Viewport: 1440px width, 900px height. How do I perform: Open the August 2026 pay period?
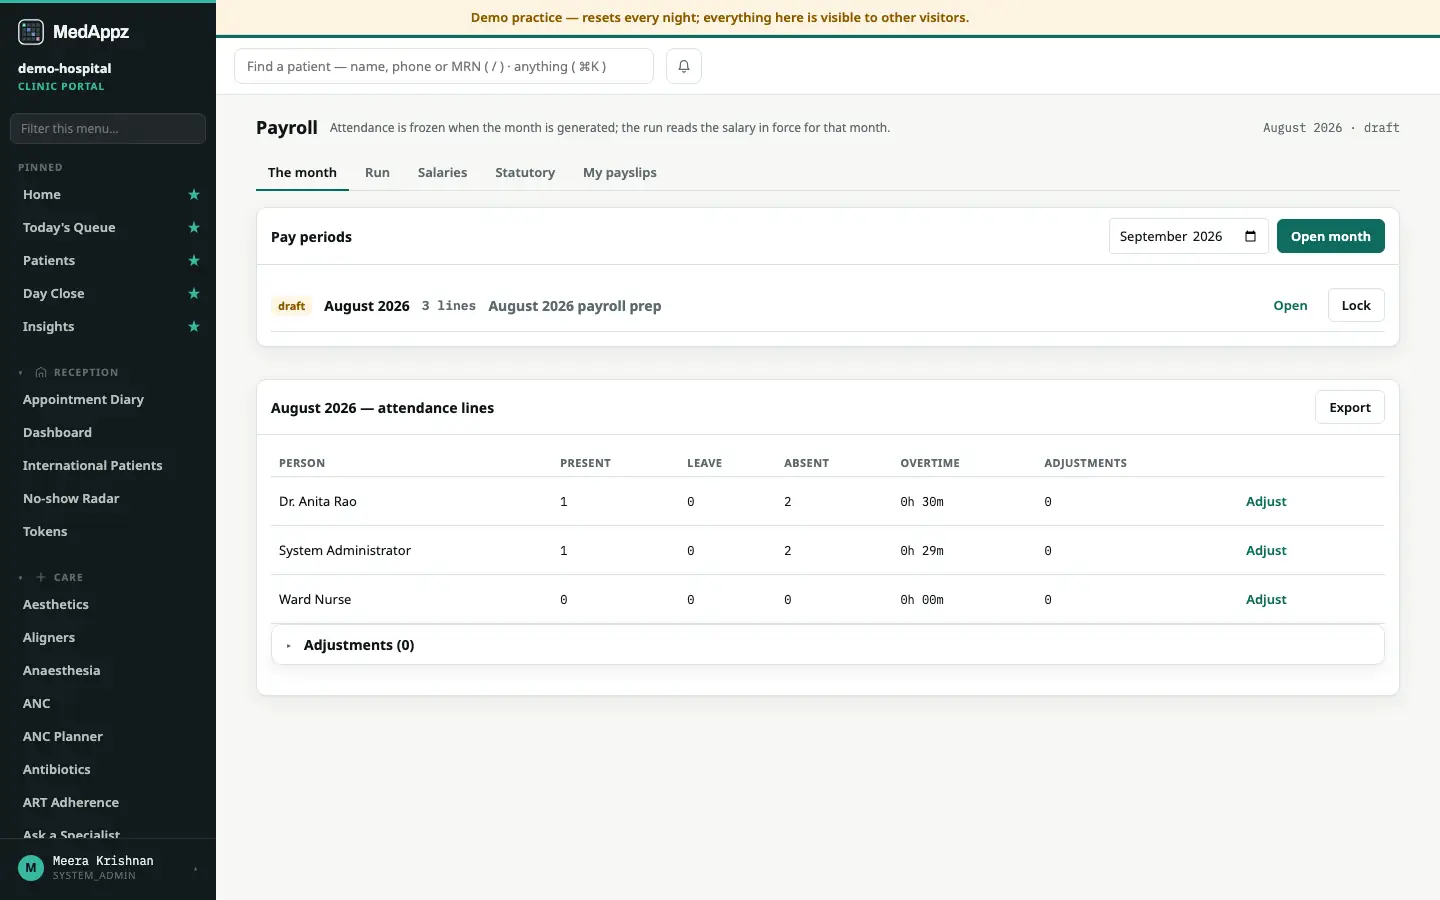[x=1290, y=305]
